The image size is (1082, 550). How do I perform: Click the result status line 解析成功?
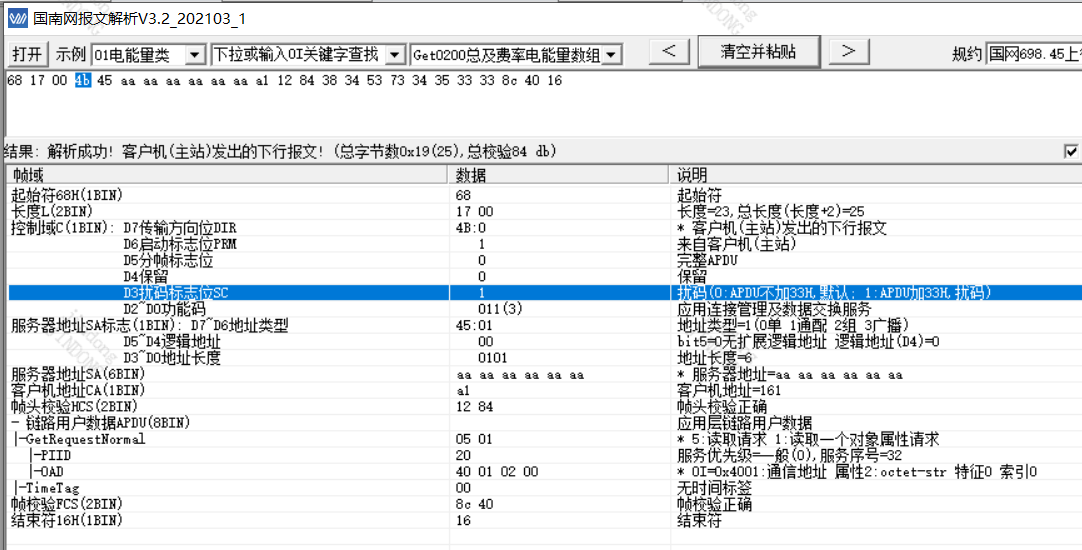pos(279,151)
